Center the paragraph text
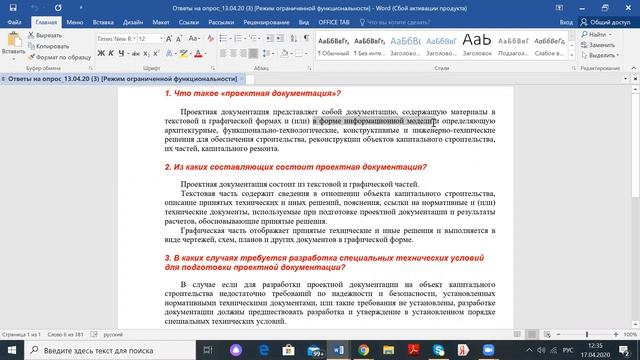Screen dimensions: 640x360 coord(233,53)
